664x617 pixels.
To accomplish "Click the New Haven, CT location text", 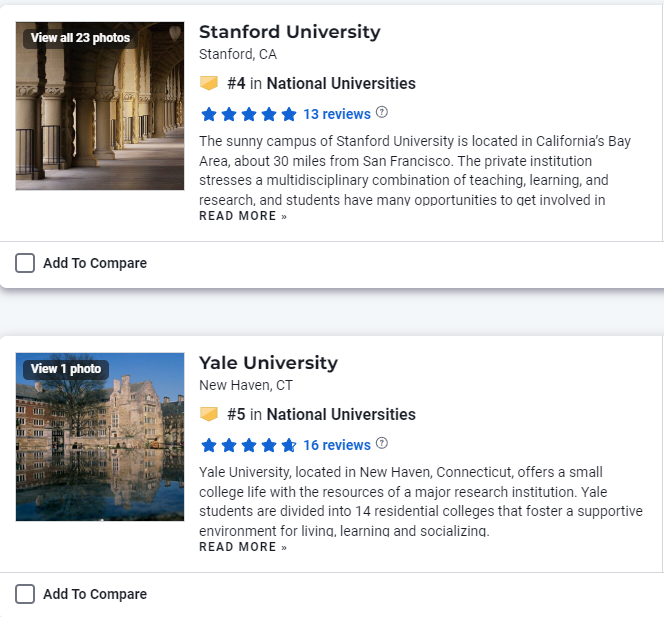I will coord(246,385).
